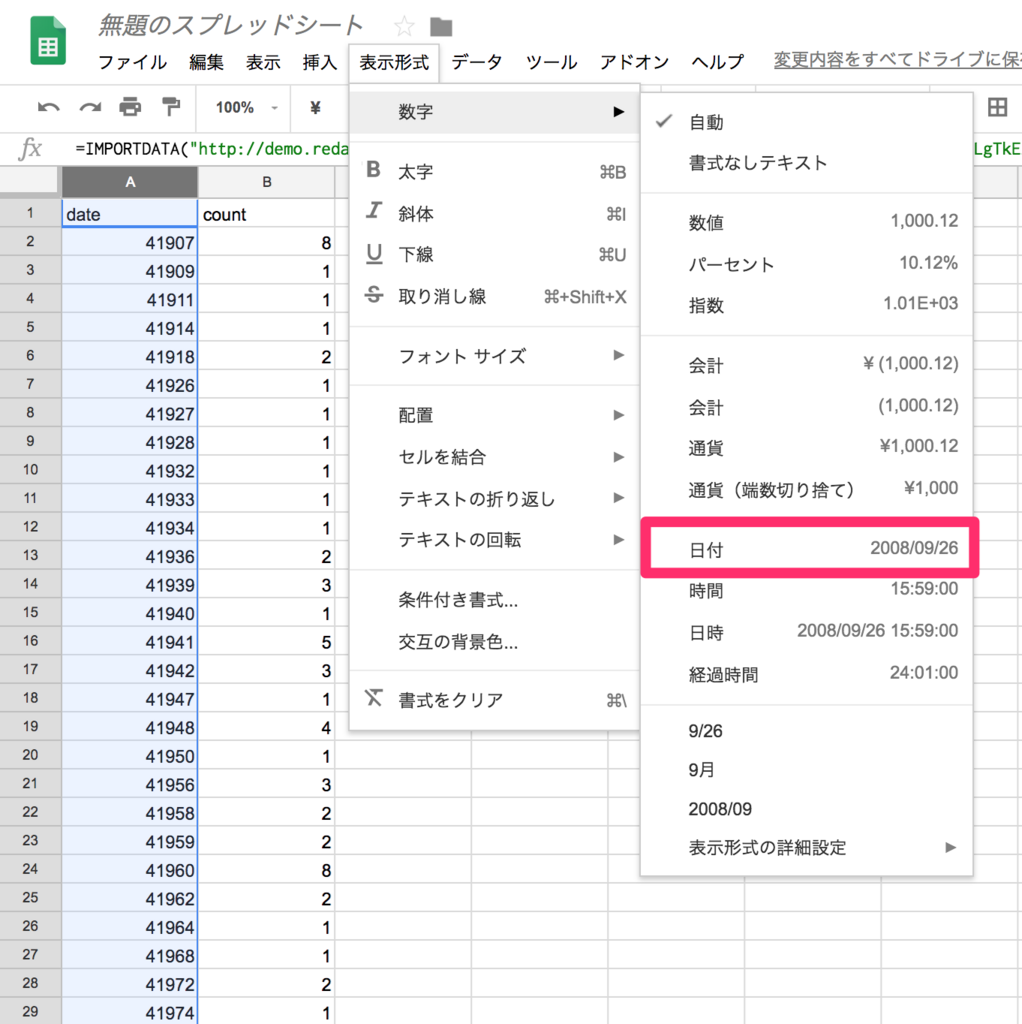This screenshot has height=1024, width=1022.
Task: Choose 数値 1,000.12 format
Action: (x=806, y=222)
